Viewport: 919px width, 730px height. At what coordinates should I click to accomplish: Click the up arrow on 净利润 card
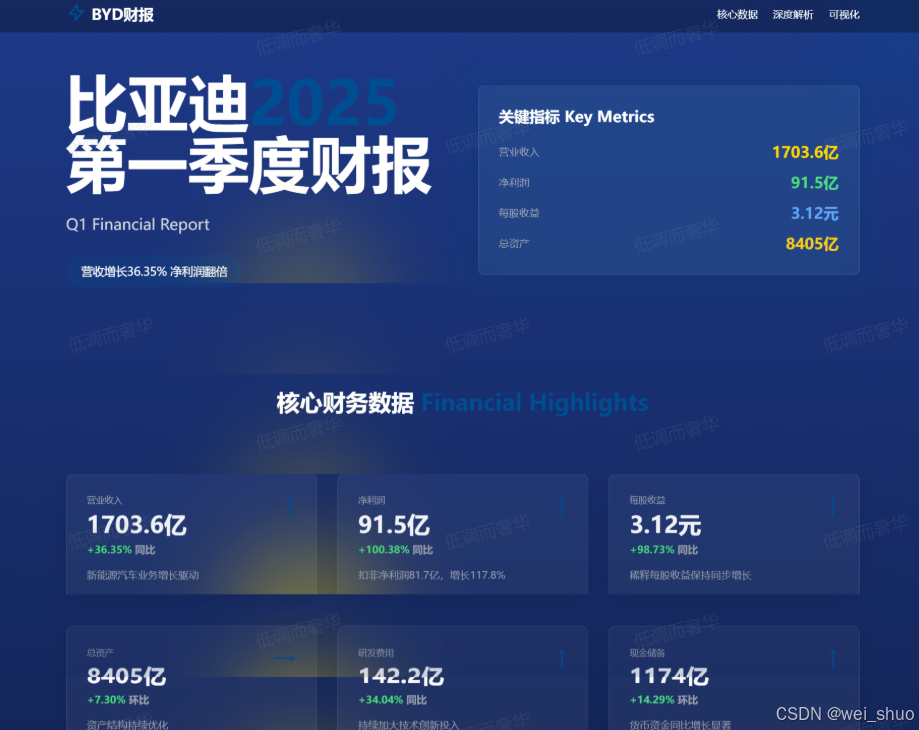(x=561, y=506)
